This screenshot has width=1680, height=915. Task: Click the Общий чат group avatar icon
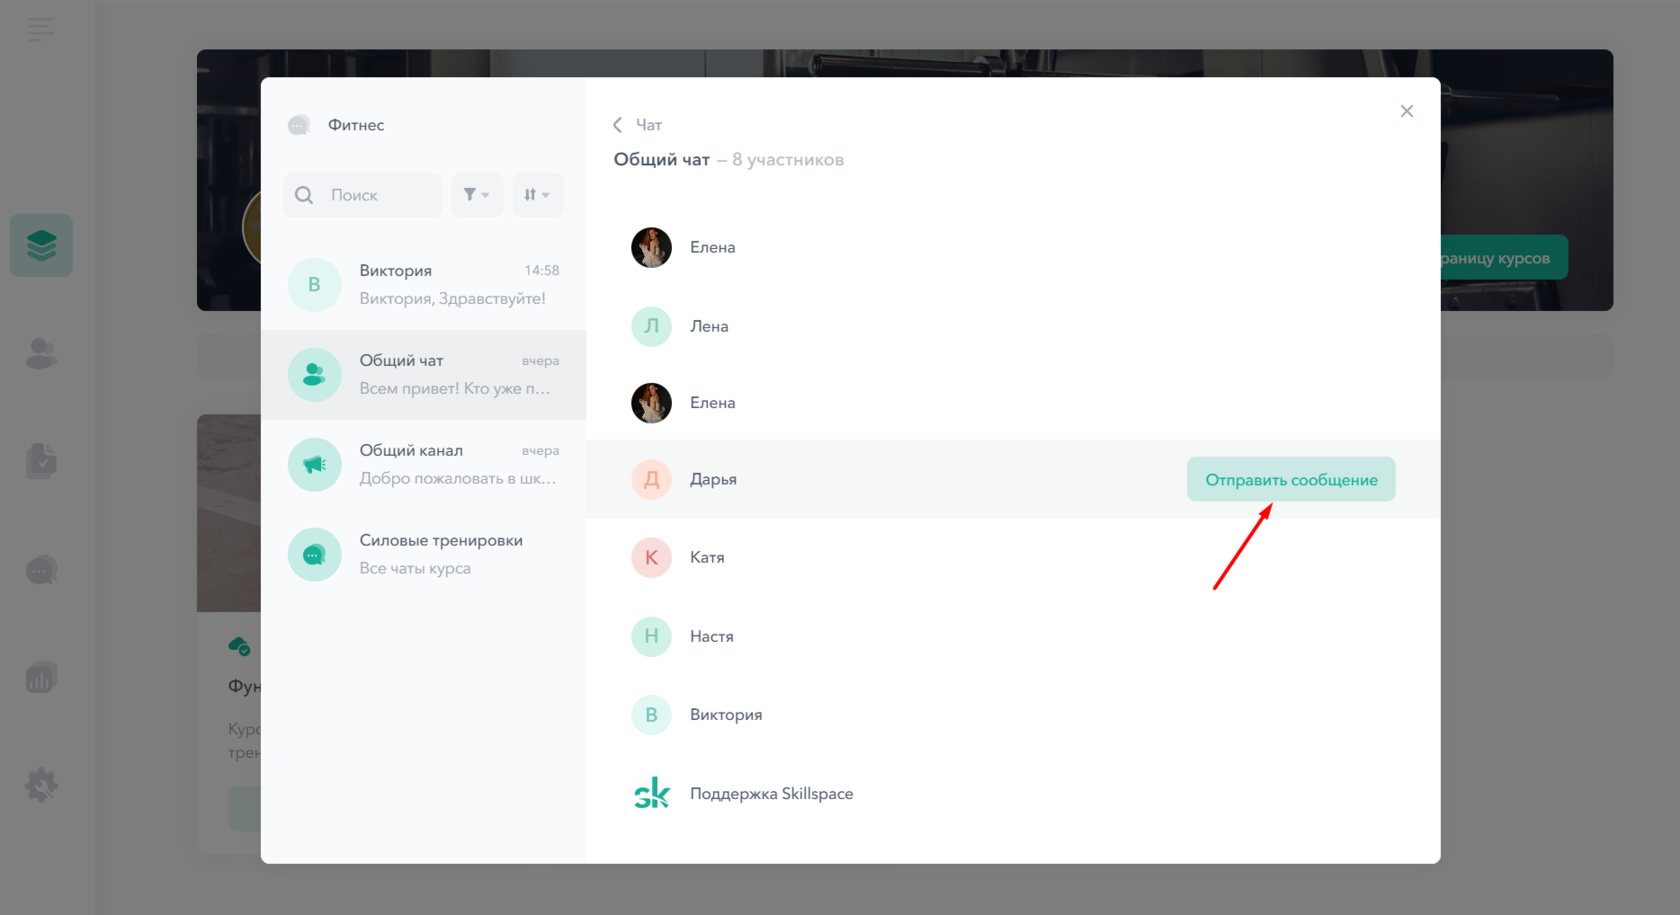point(314,375)
